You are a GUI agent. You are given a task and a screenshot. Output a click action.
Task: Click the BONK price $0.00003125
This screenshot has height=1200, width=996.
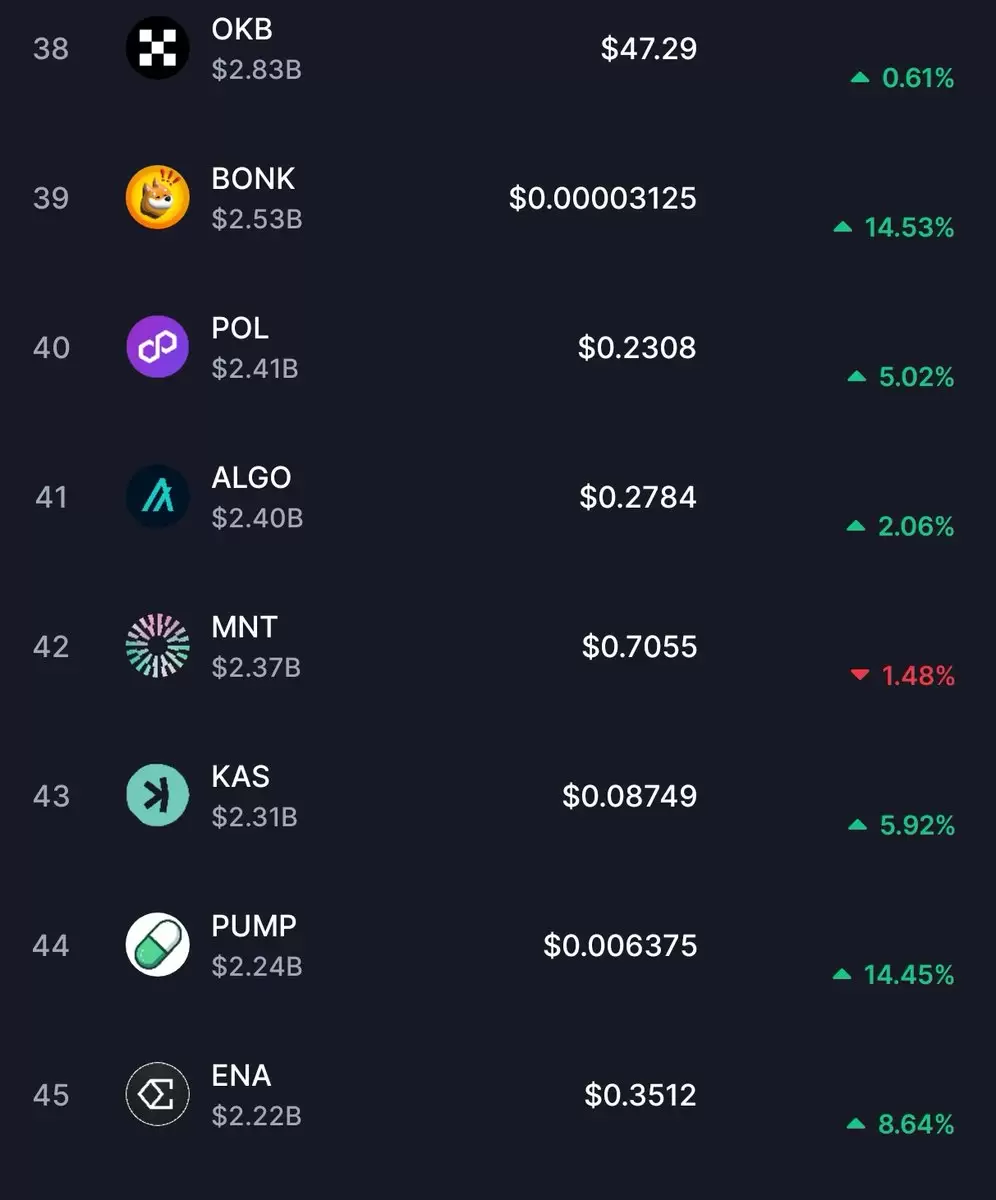603,198
